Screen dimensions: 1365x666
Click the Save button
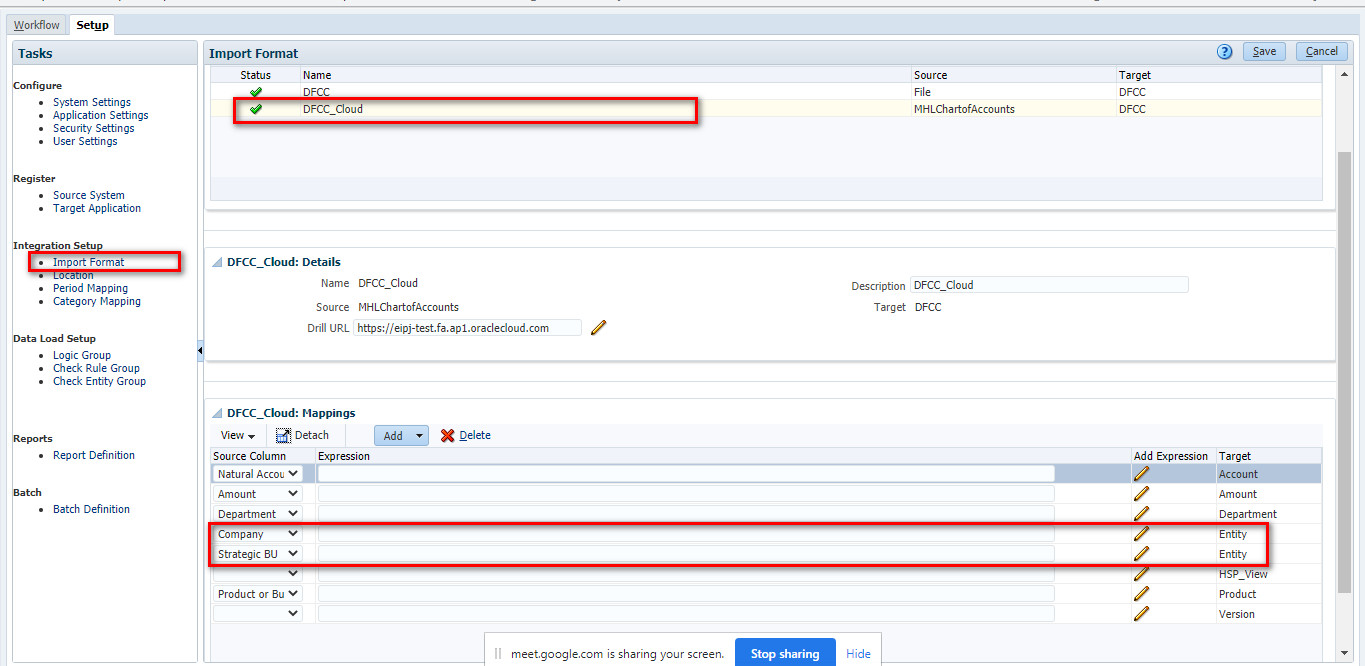1264,52
